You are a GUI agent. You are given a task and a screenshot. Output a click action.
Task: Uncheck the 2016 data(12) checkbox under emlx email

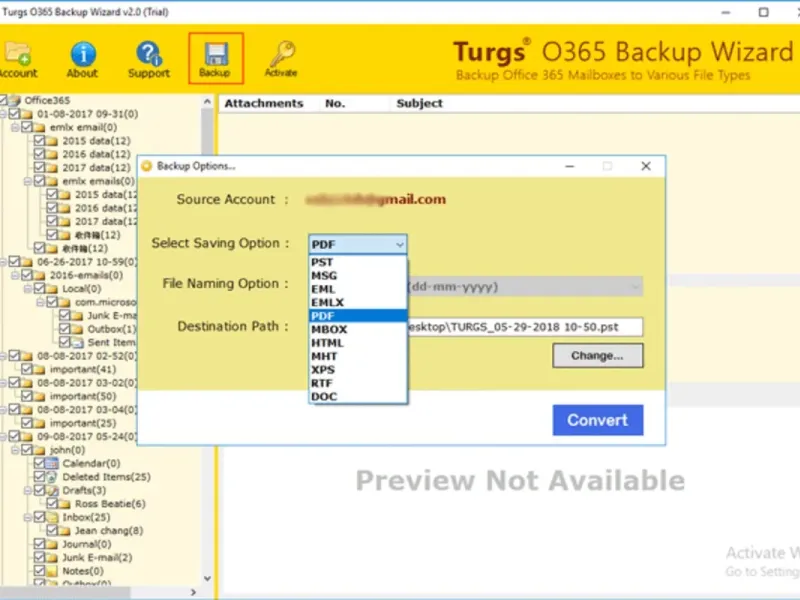[39, 154]
